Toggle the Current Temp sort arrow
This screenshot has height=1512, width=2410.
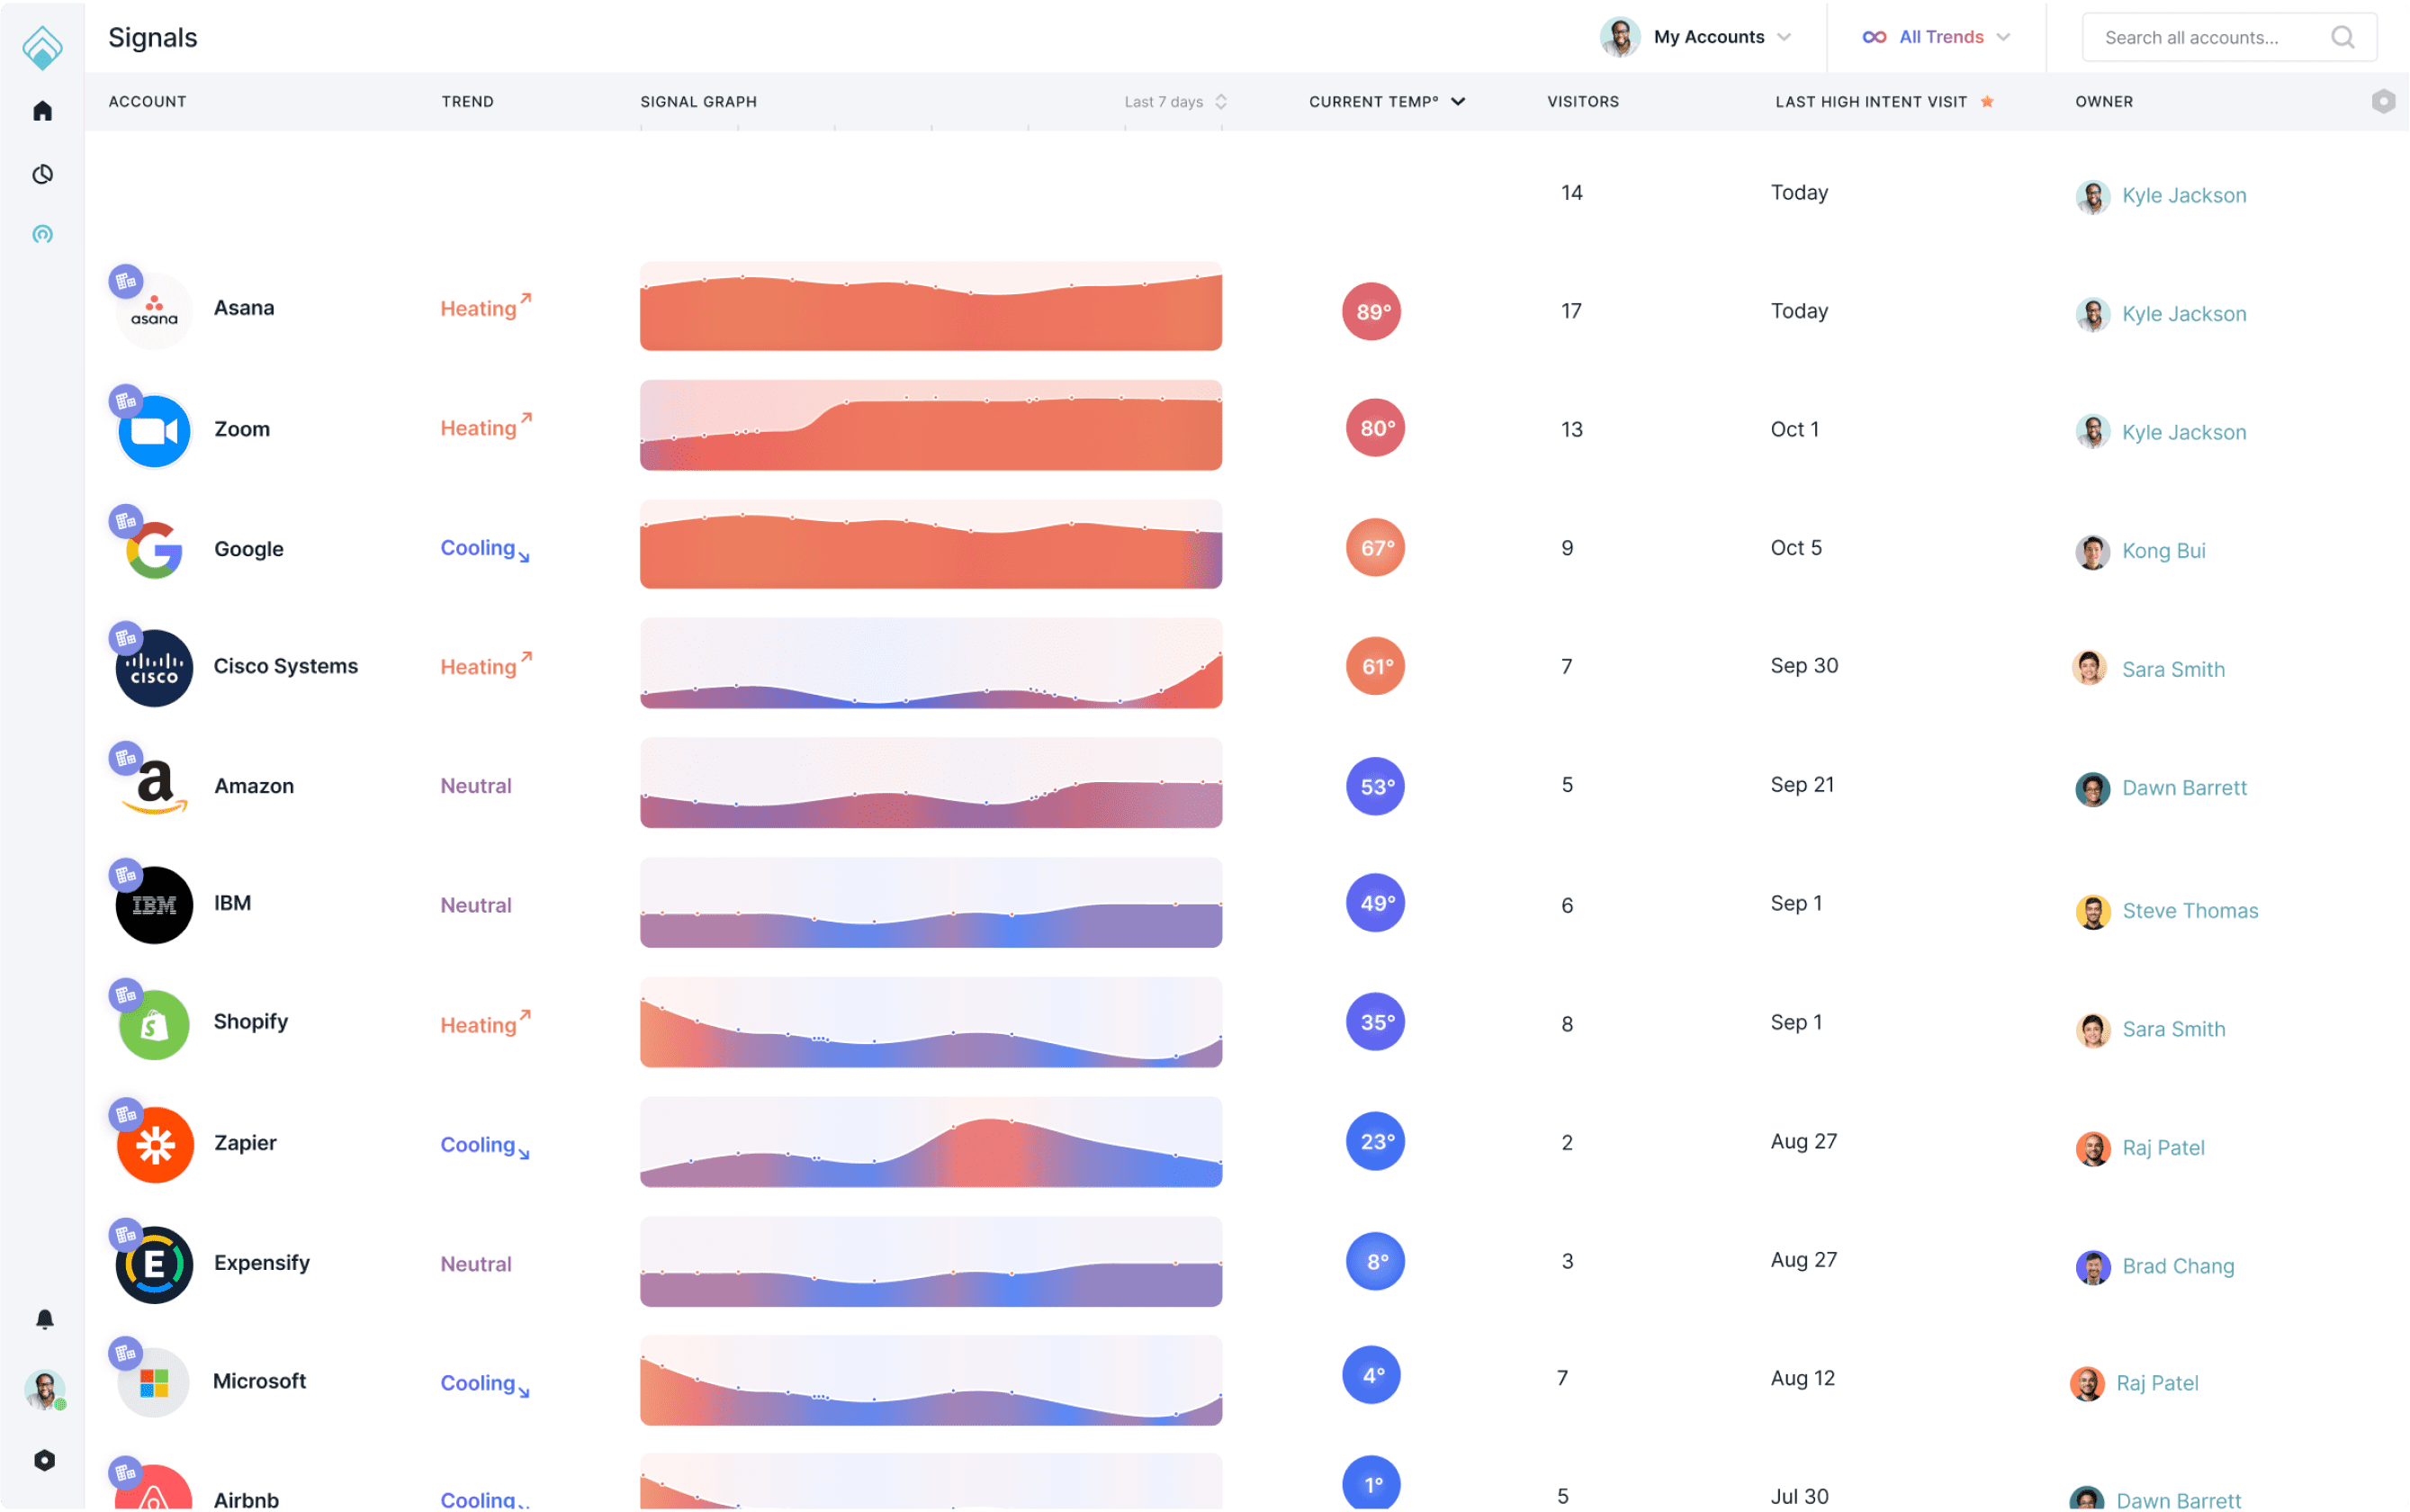(x=1458, y=101)
